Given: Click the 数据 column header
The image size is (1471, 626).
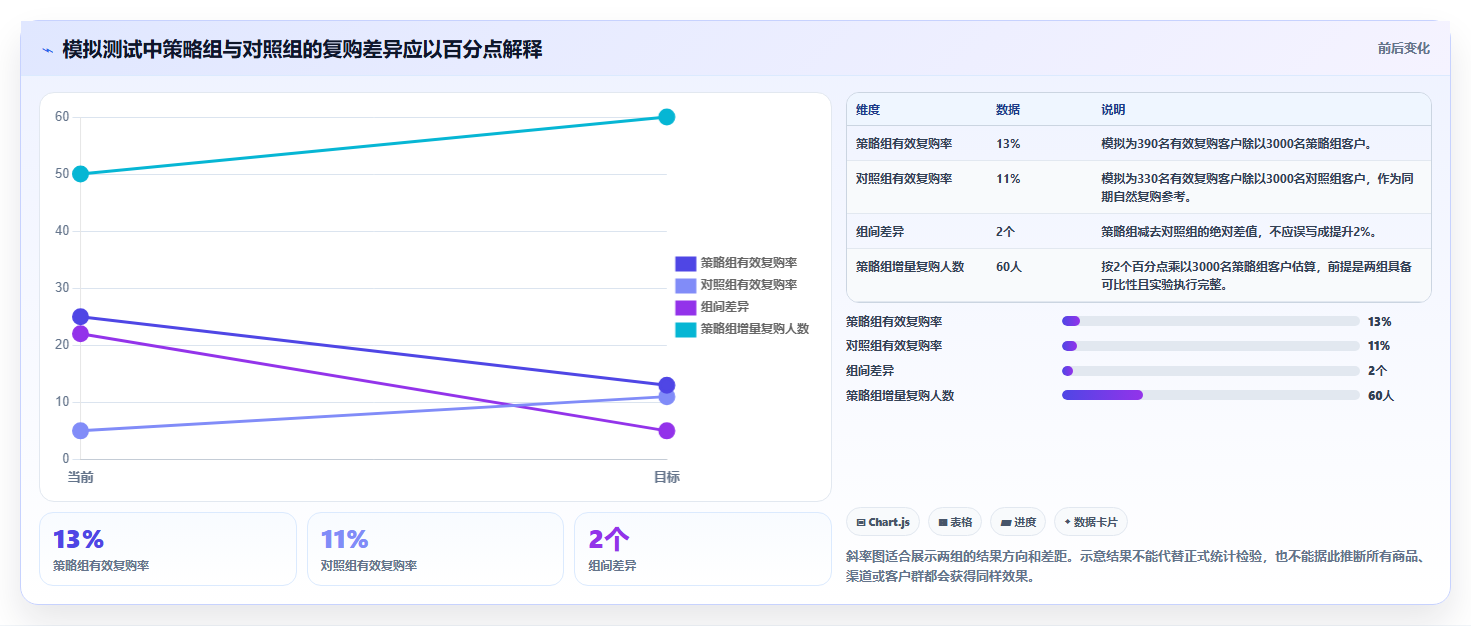Looking at the screenshot, I should (1008, 109).
